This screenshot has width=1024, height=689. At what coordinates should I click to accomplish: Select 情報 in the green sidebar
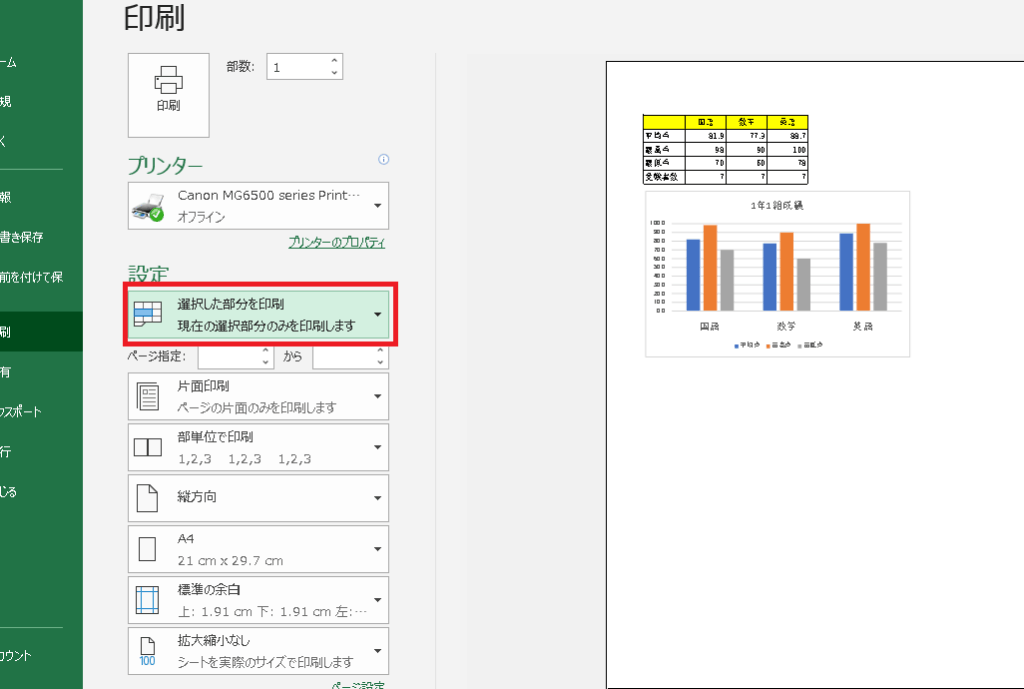[x=41, y=197]
